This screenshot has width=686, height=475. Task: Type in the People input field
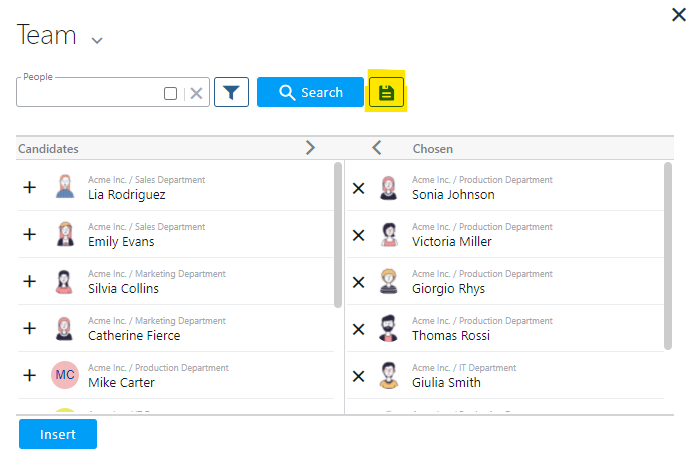tap(88, 93)
